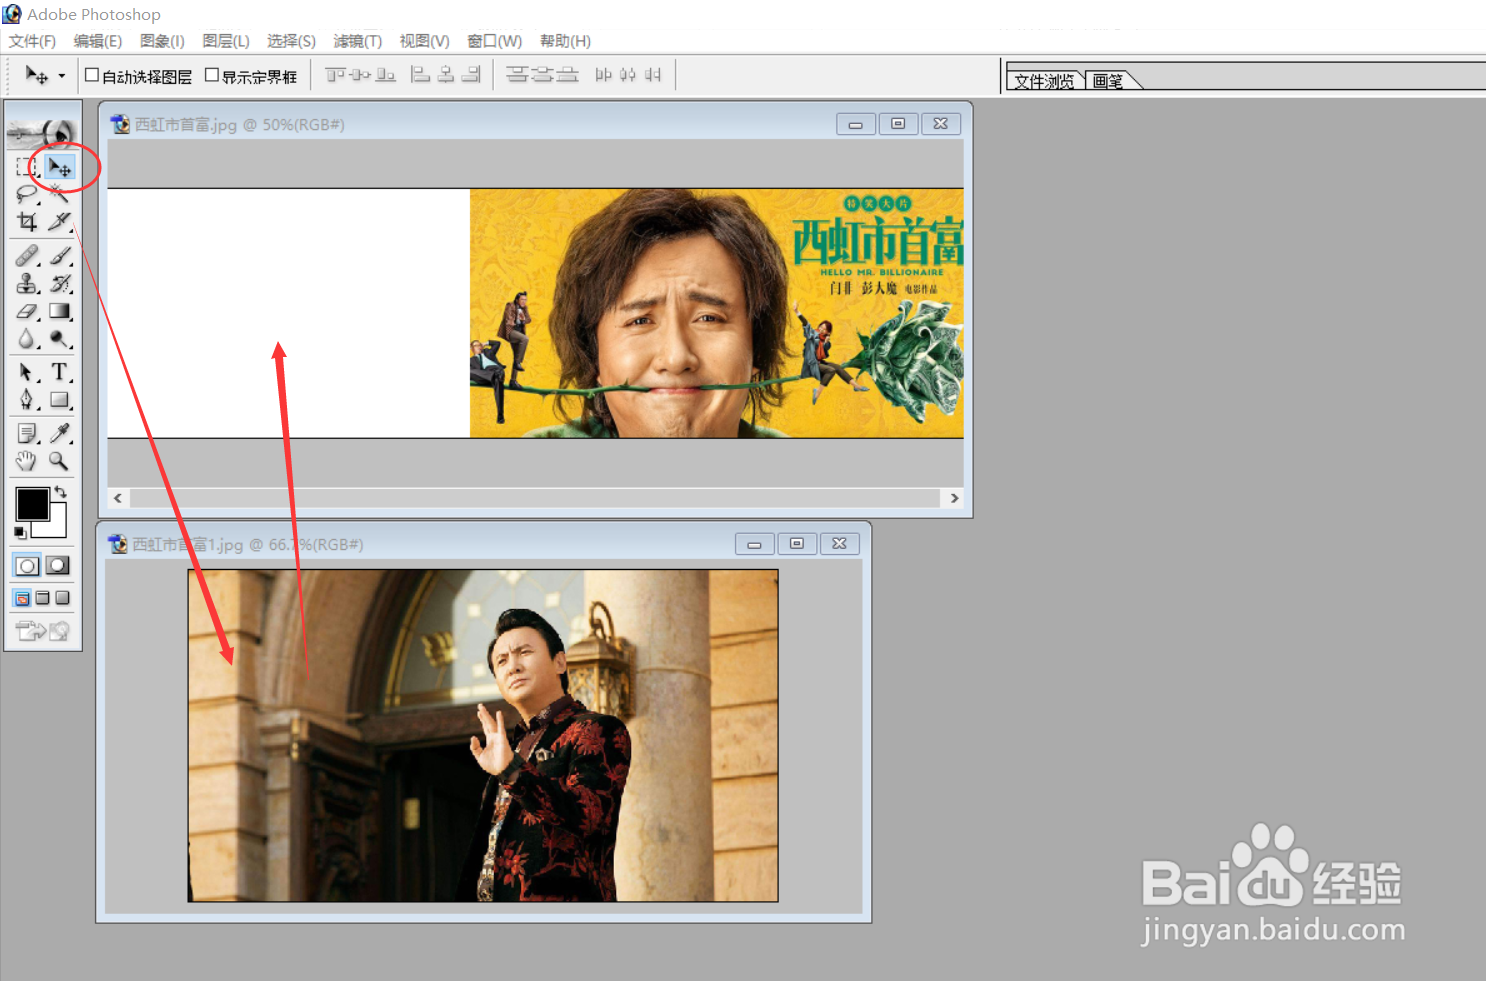Open the 图象(I) menu
The height and width of the screenshot is (981, 1486).
[x=162, y=41]
